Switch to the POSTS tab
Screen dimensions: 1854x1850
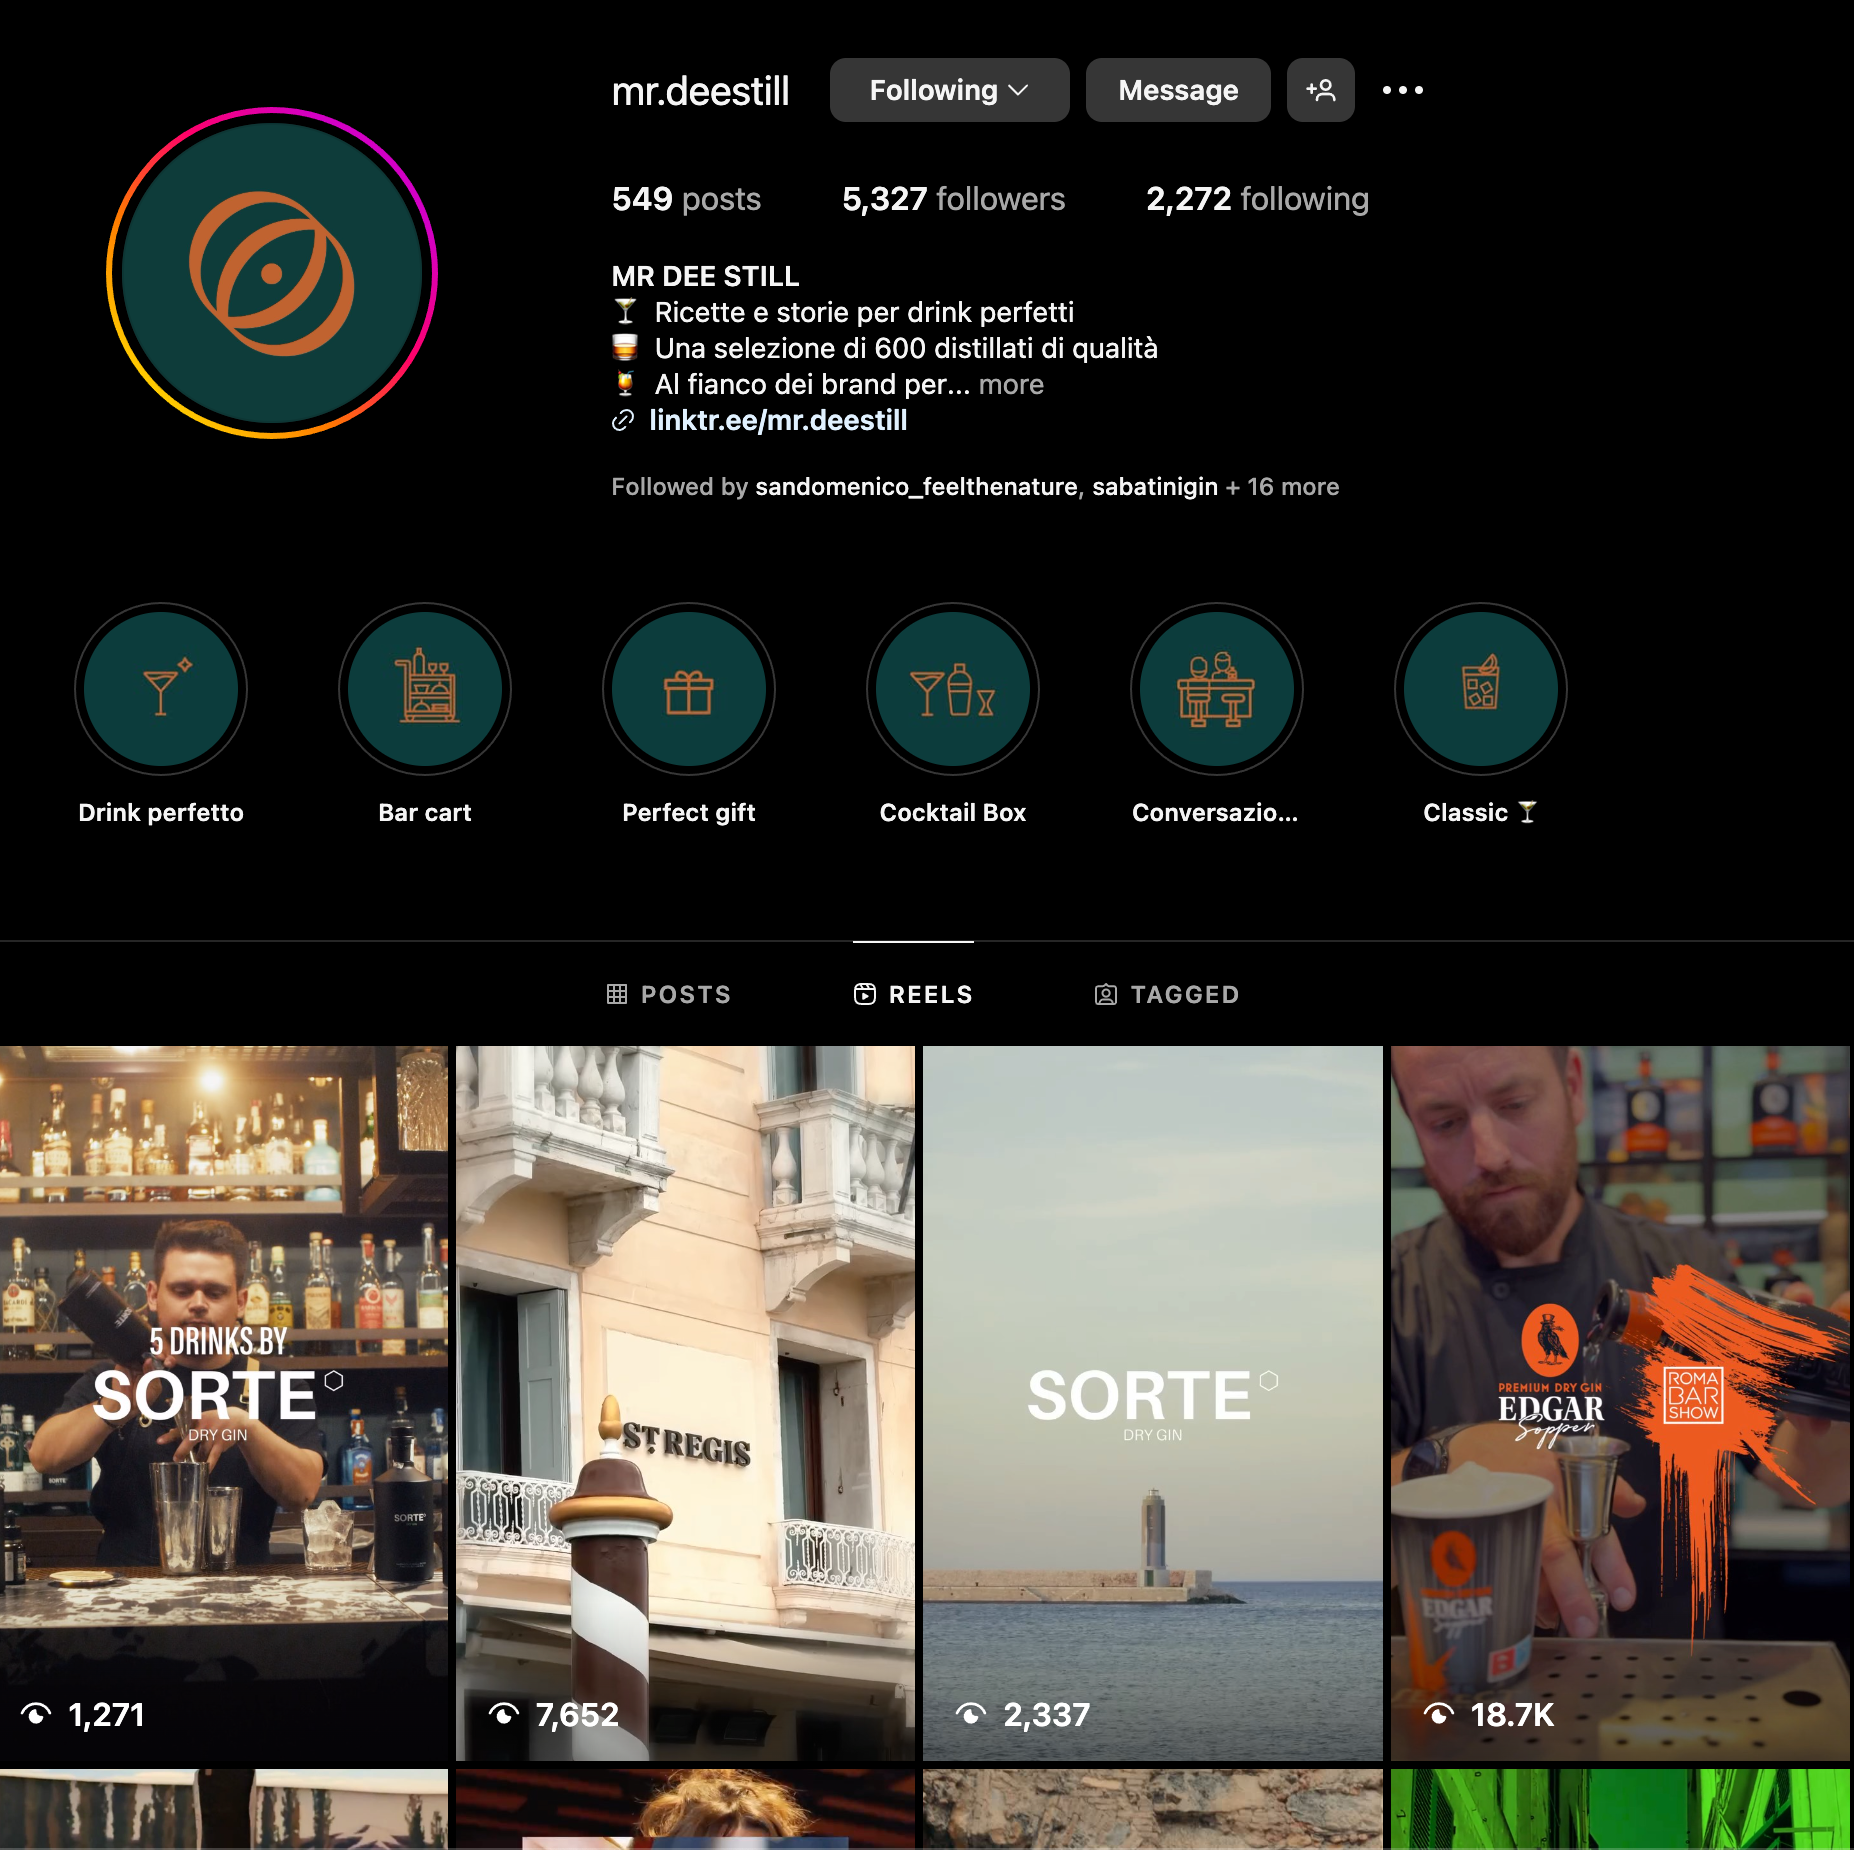coord(669,994)
